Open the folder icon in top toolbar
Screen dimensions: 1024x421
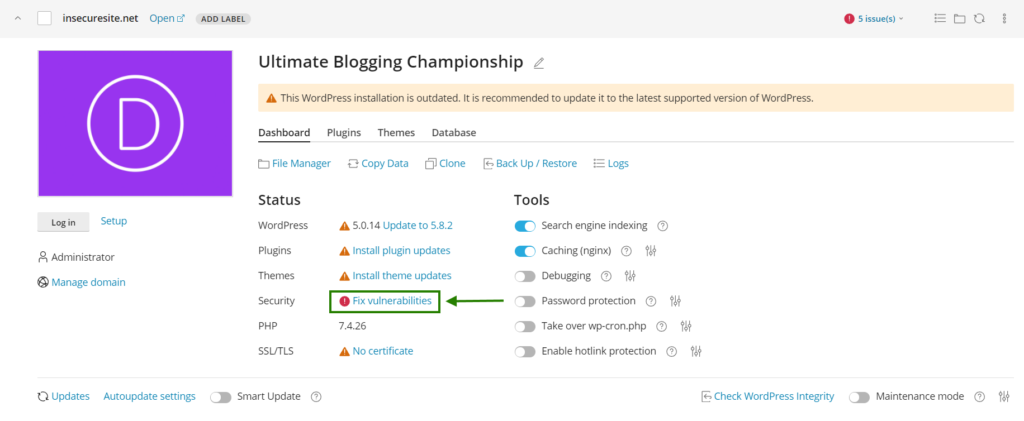(959, 19)
